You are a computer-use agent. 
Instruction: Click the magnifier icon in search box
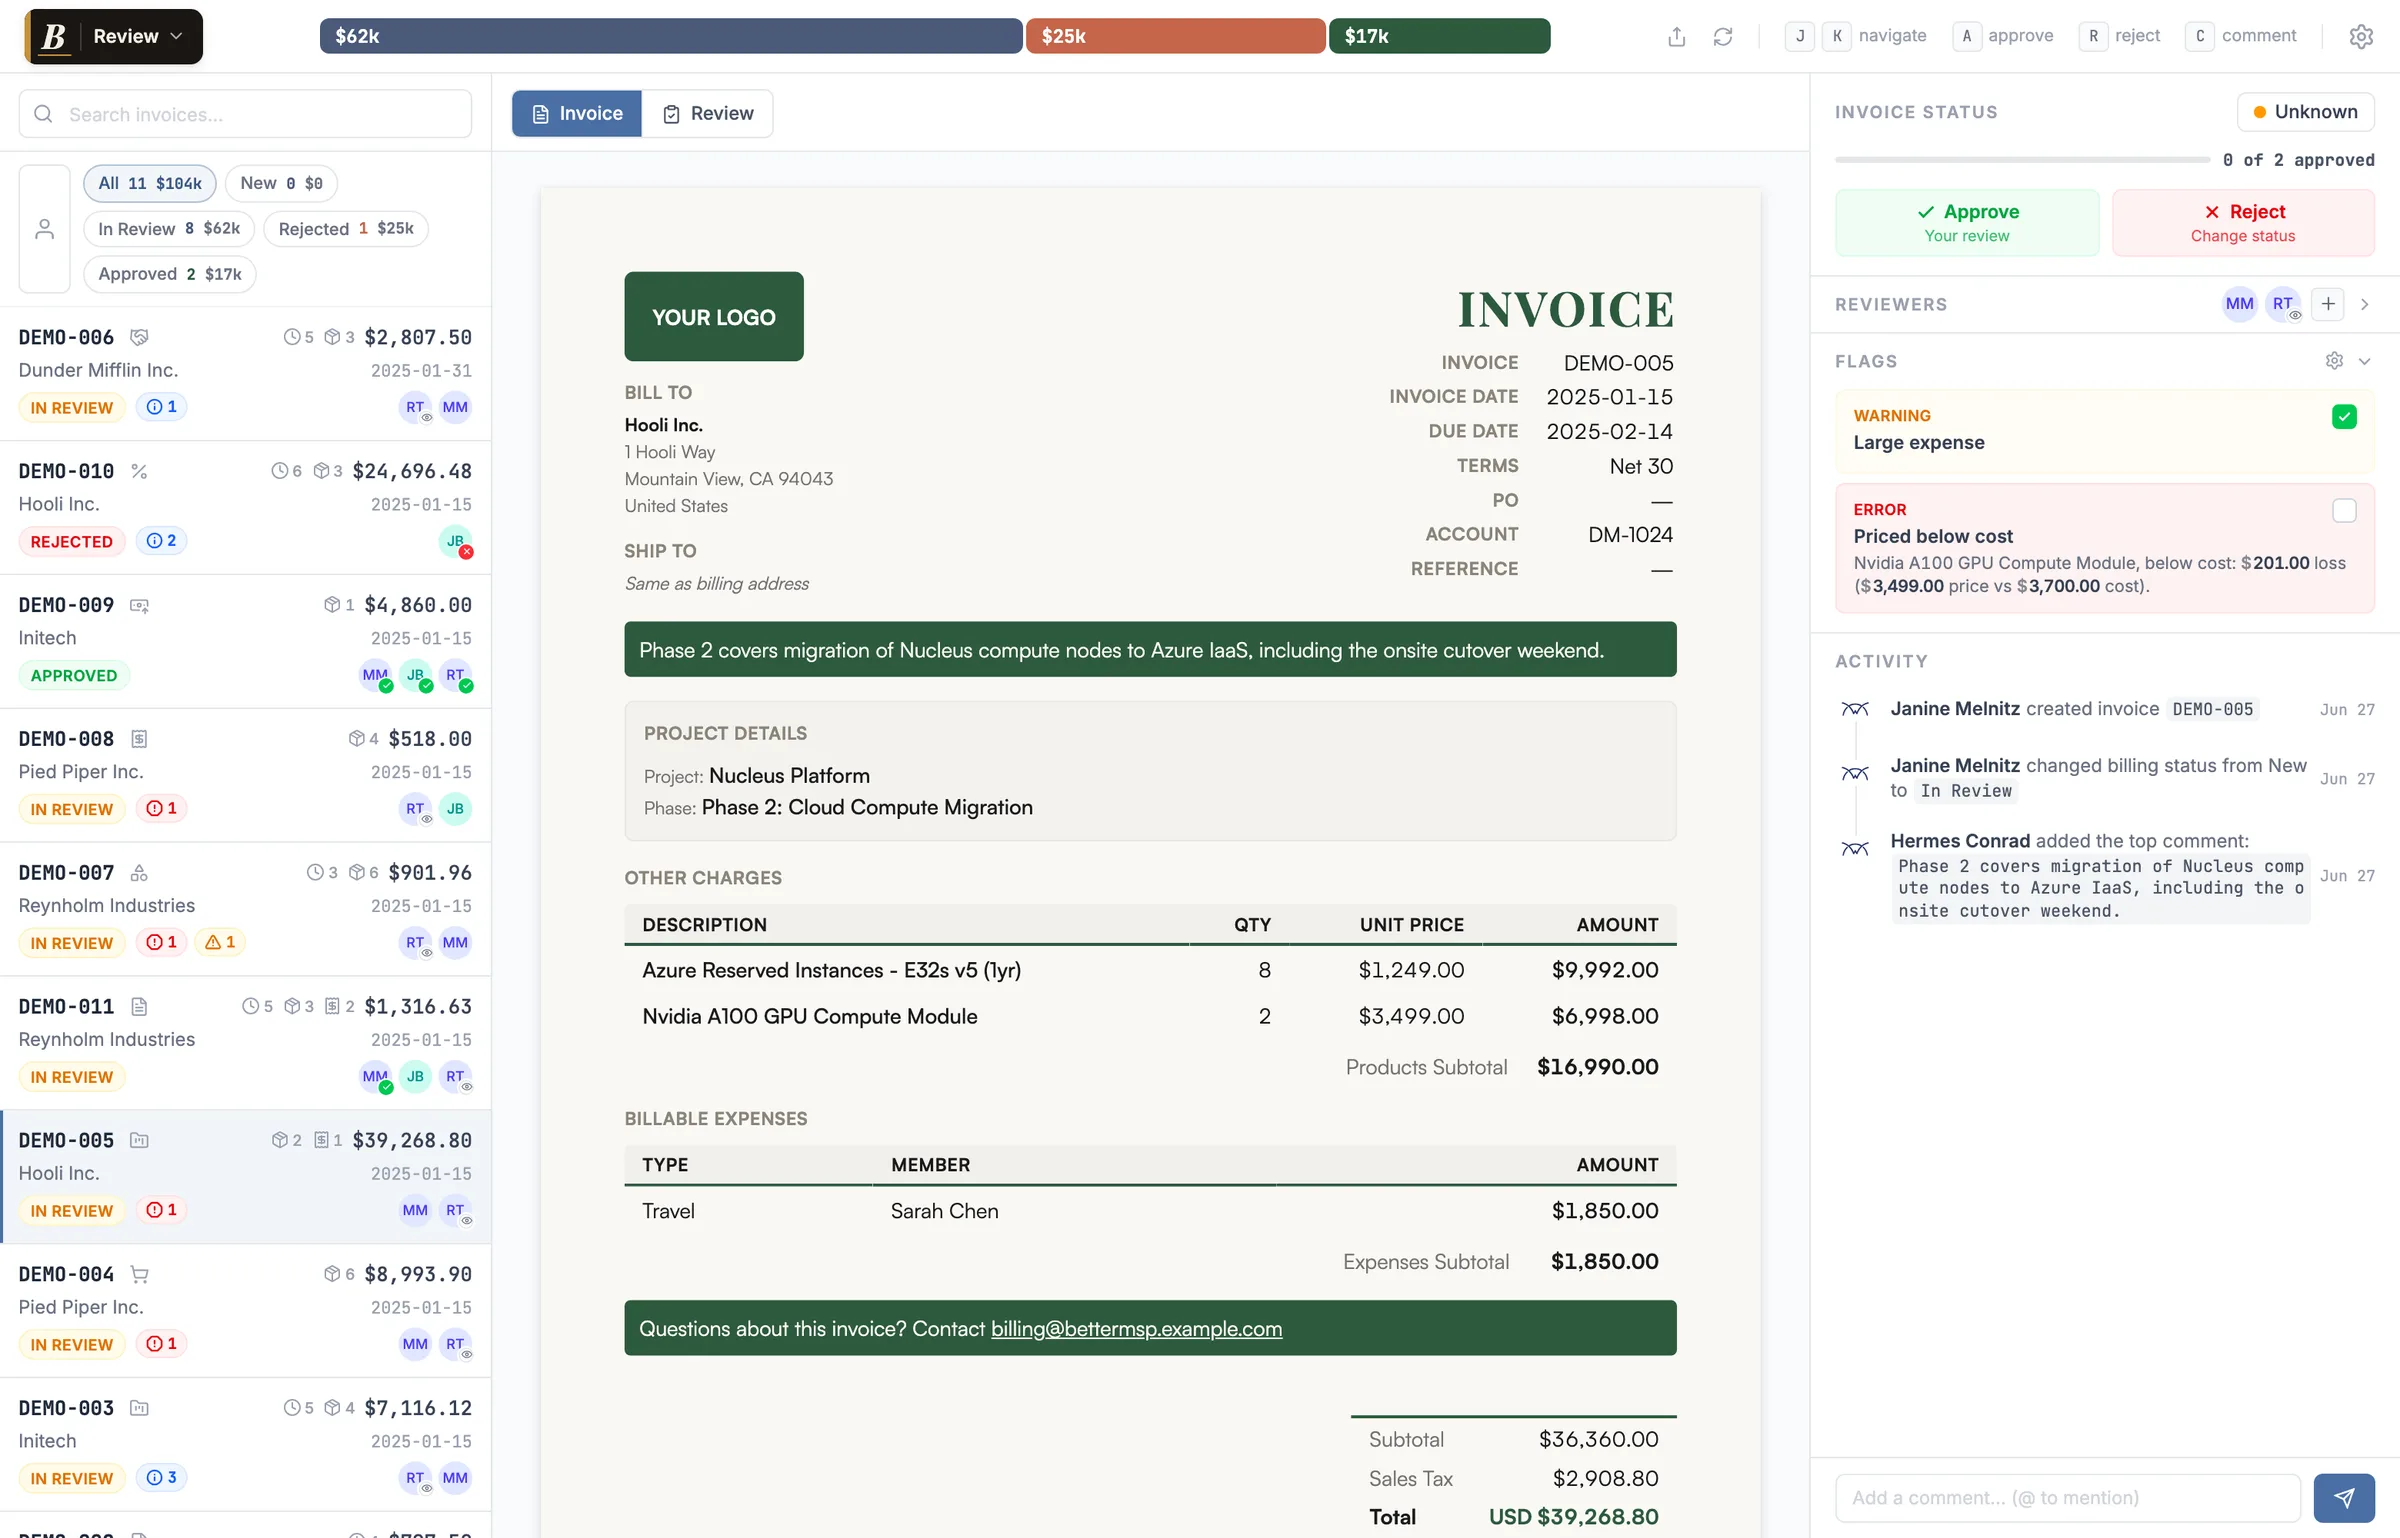pos(43,114)
